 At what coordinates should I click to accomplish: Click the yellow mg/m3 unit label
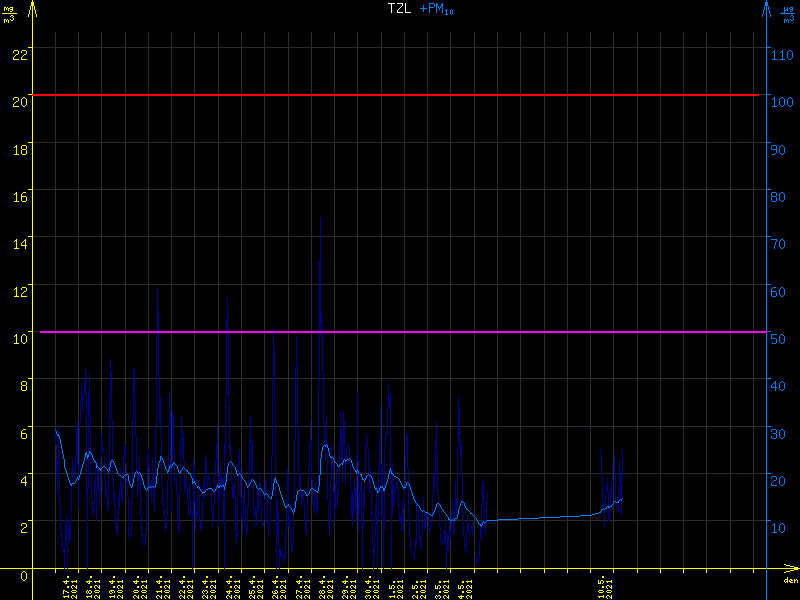click(x=9, y=14)
